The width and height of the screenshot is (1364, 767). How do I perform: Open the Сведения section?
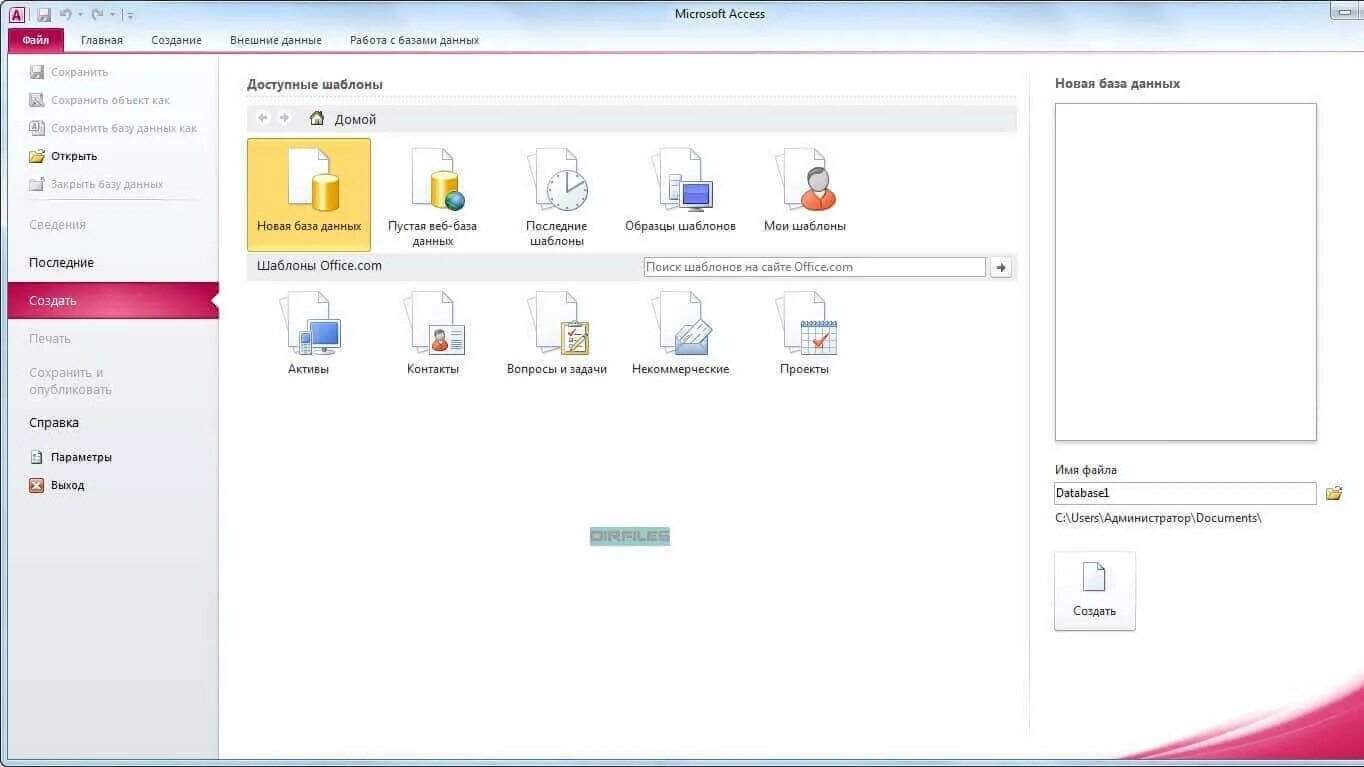tap(57, 225)
